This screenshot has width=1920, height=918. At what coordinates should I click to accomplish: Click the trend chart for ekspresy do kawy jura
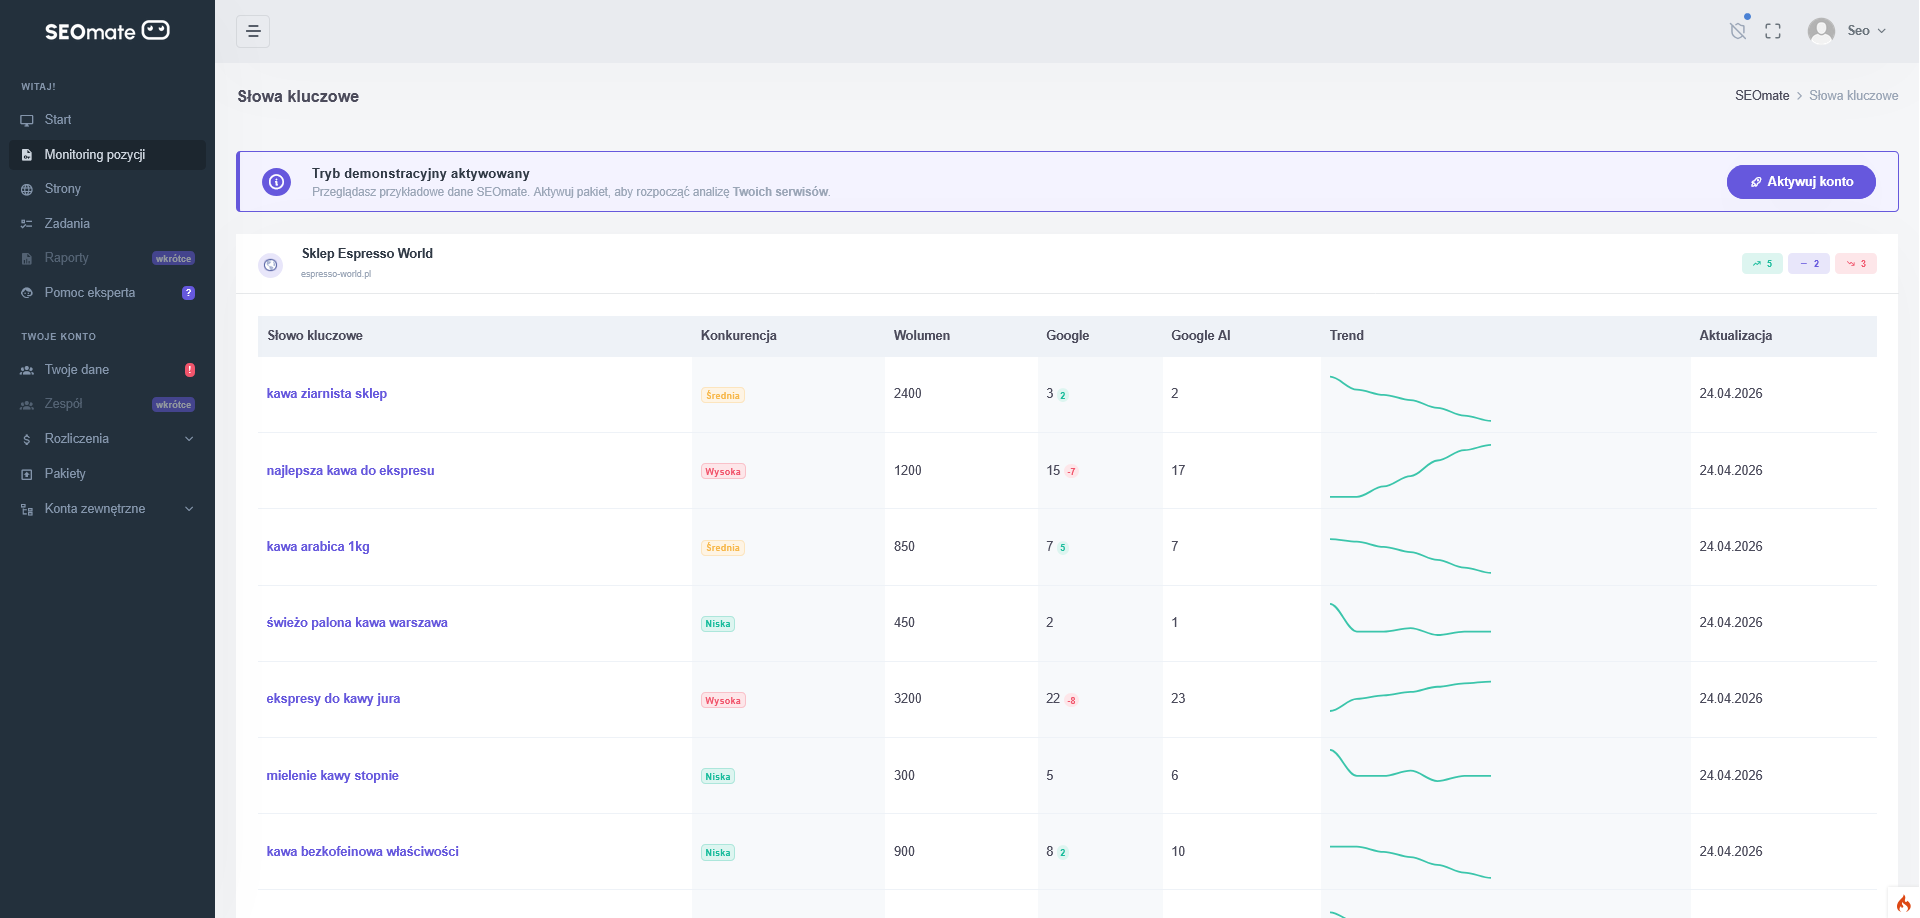(1410, 696)
